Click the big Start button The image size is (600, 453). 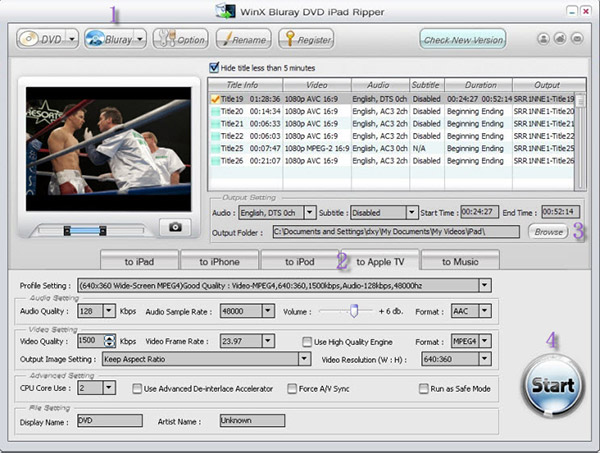[x=553, y=385]
